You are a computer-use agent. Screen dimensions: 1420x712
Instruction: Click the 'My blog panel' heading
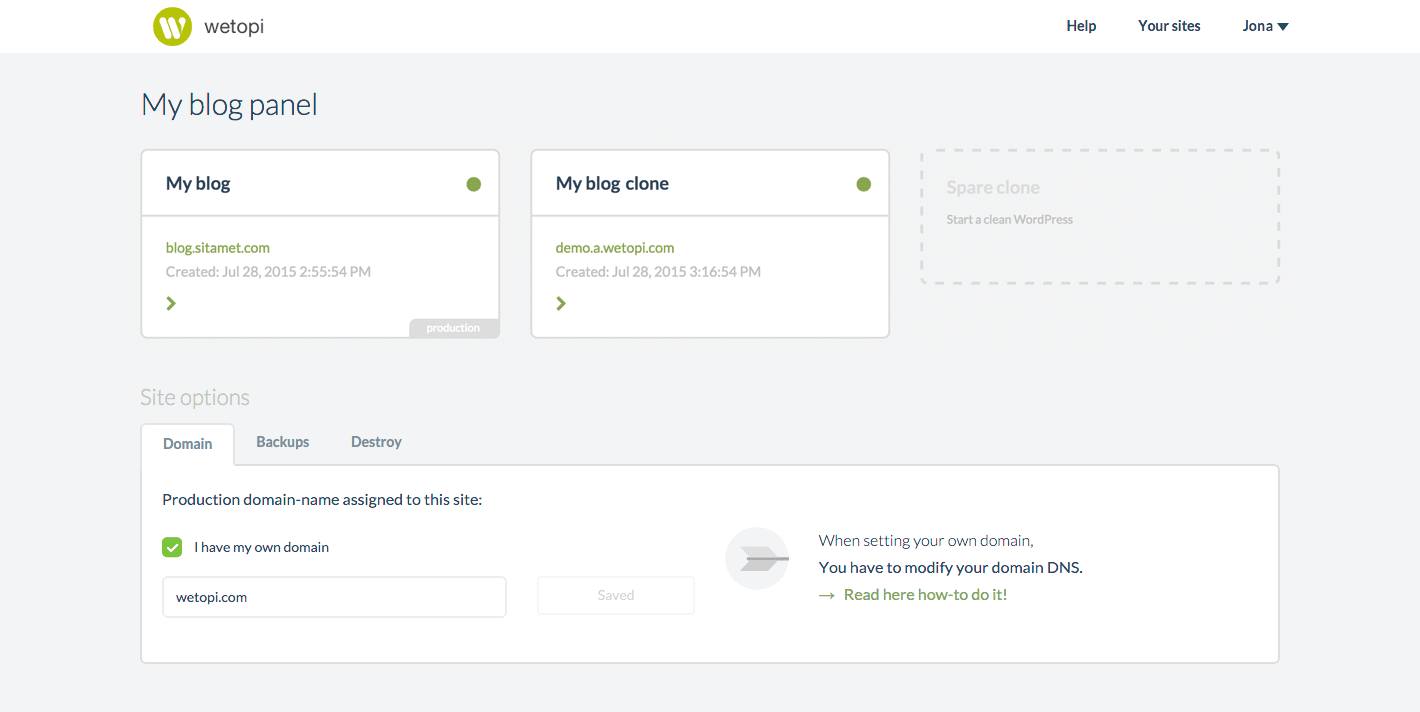click(x=229, y=105)
